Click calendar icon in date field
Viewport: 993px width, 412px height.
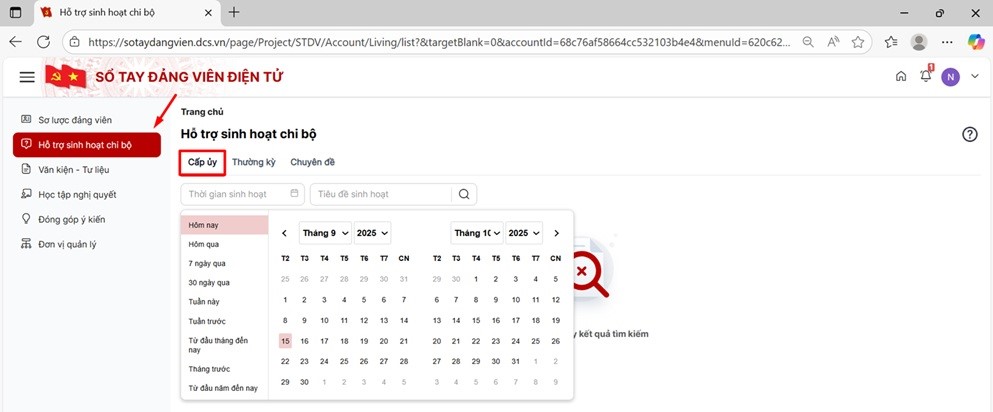point(294,194)
